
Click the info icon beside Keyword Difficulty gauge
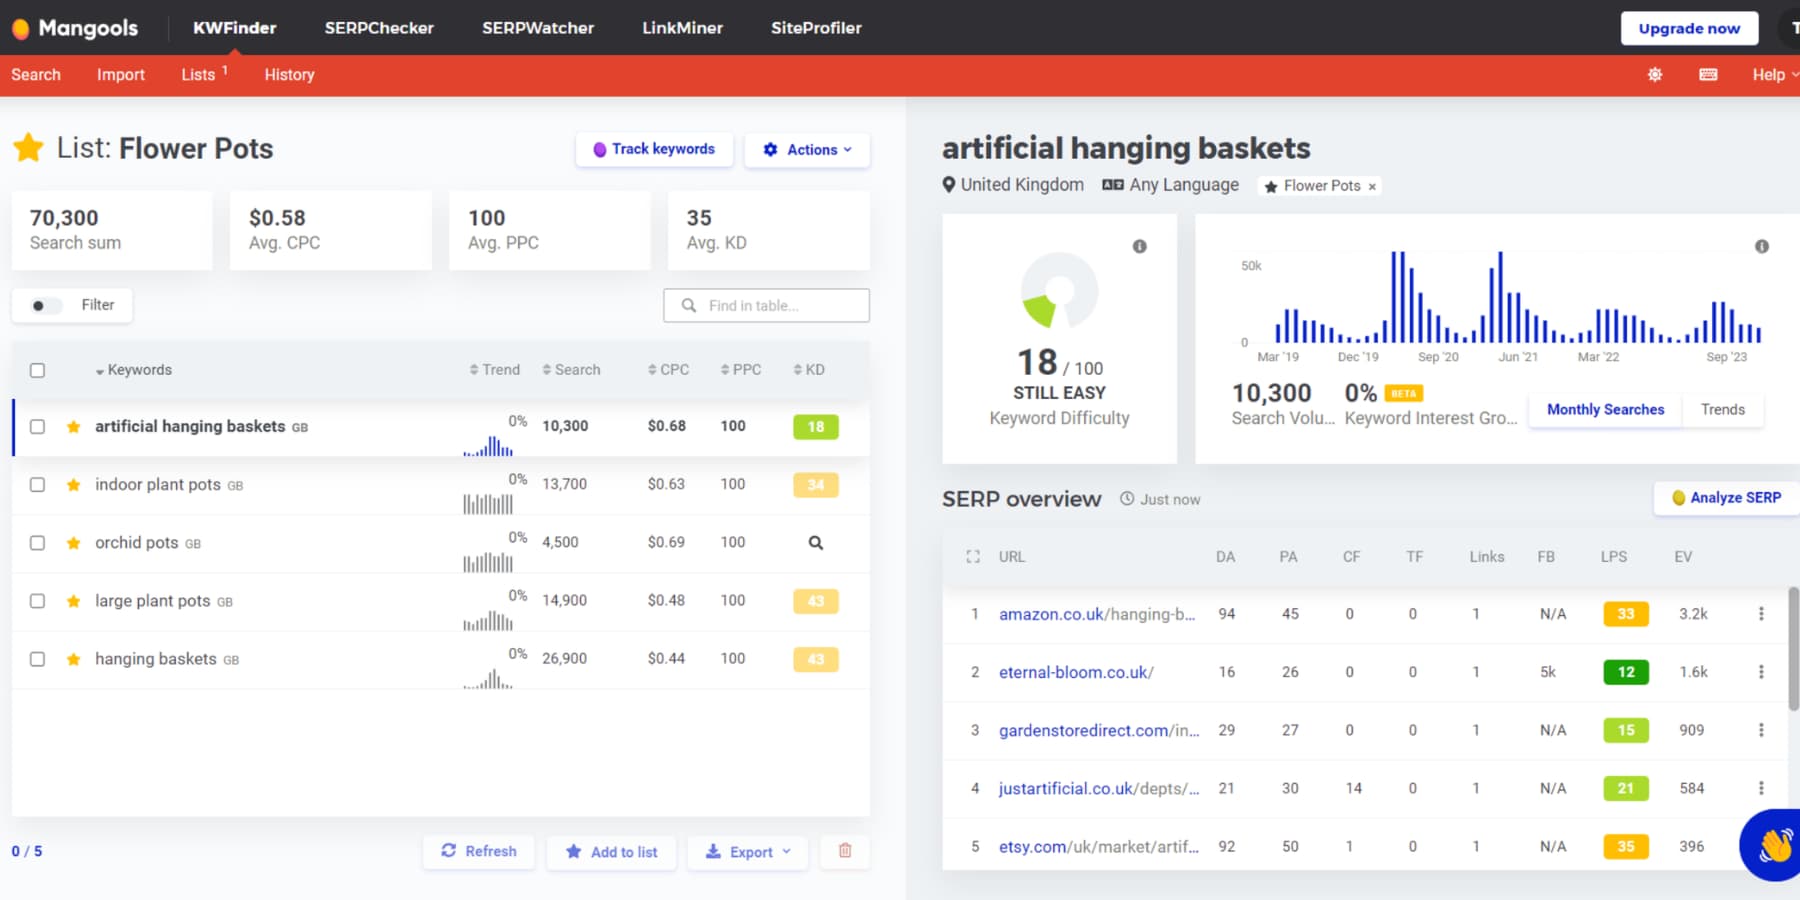tap(1139, 246)
